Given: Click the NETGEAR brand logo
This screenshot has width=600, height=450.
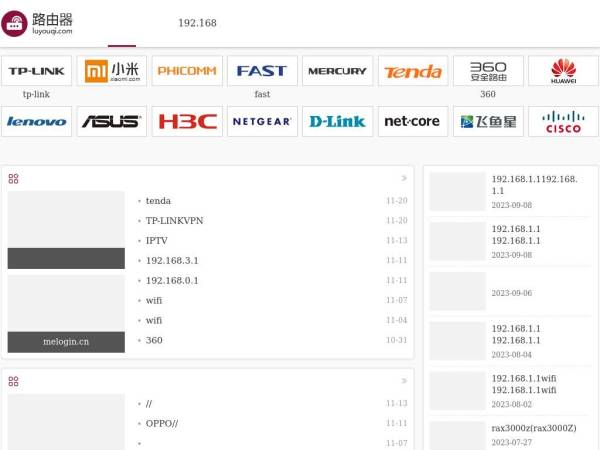Looking at the screenshot, I should click(262, 121).
